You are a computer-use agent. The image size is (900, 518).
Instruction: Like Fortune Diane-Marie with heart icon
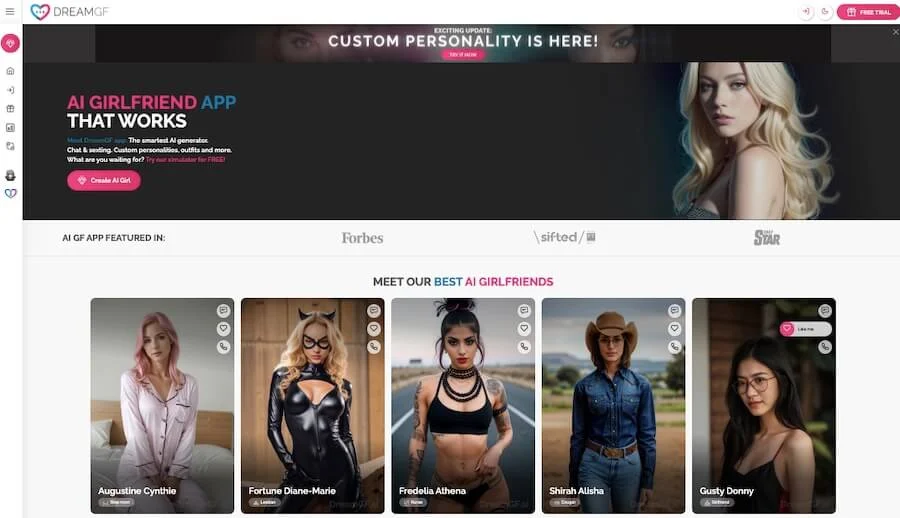click(x=374, y=328)
